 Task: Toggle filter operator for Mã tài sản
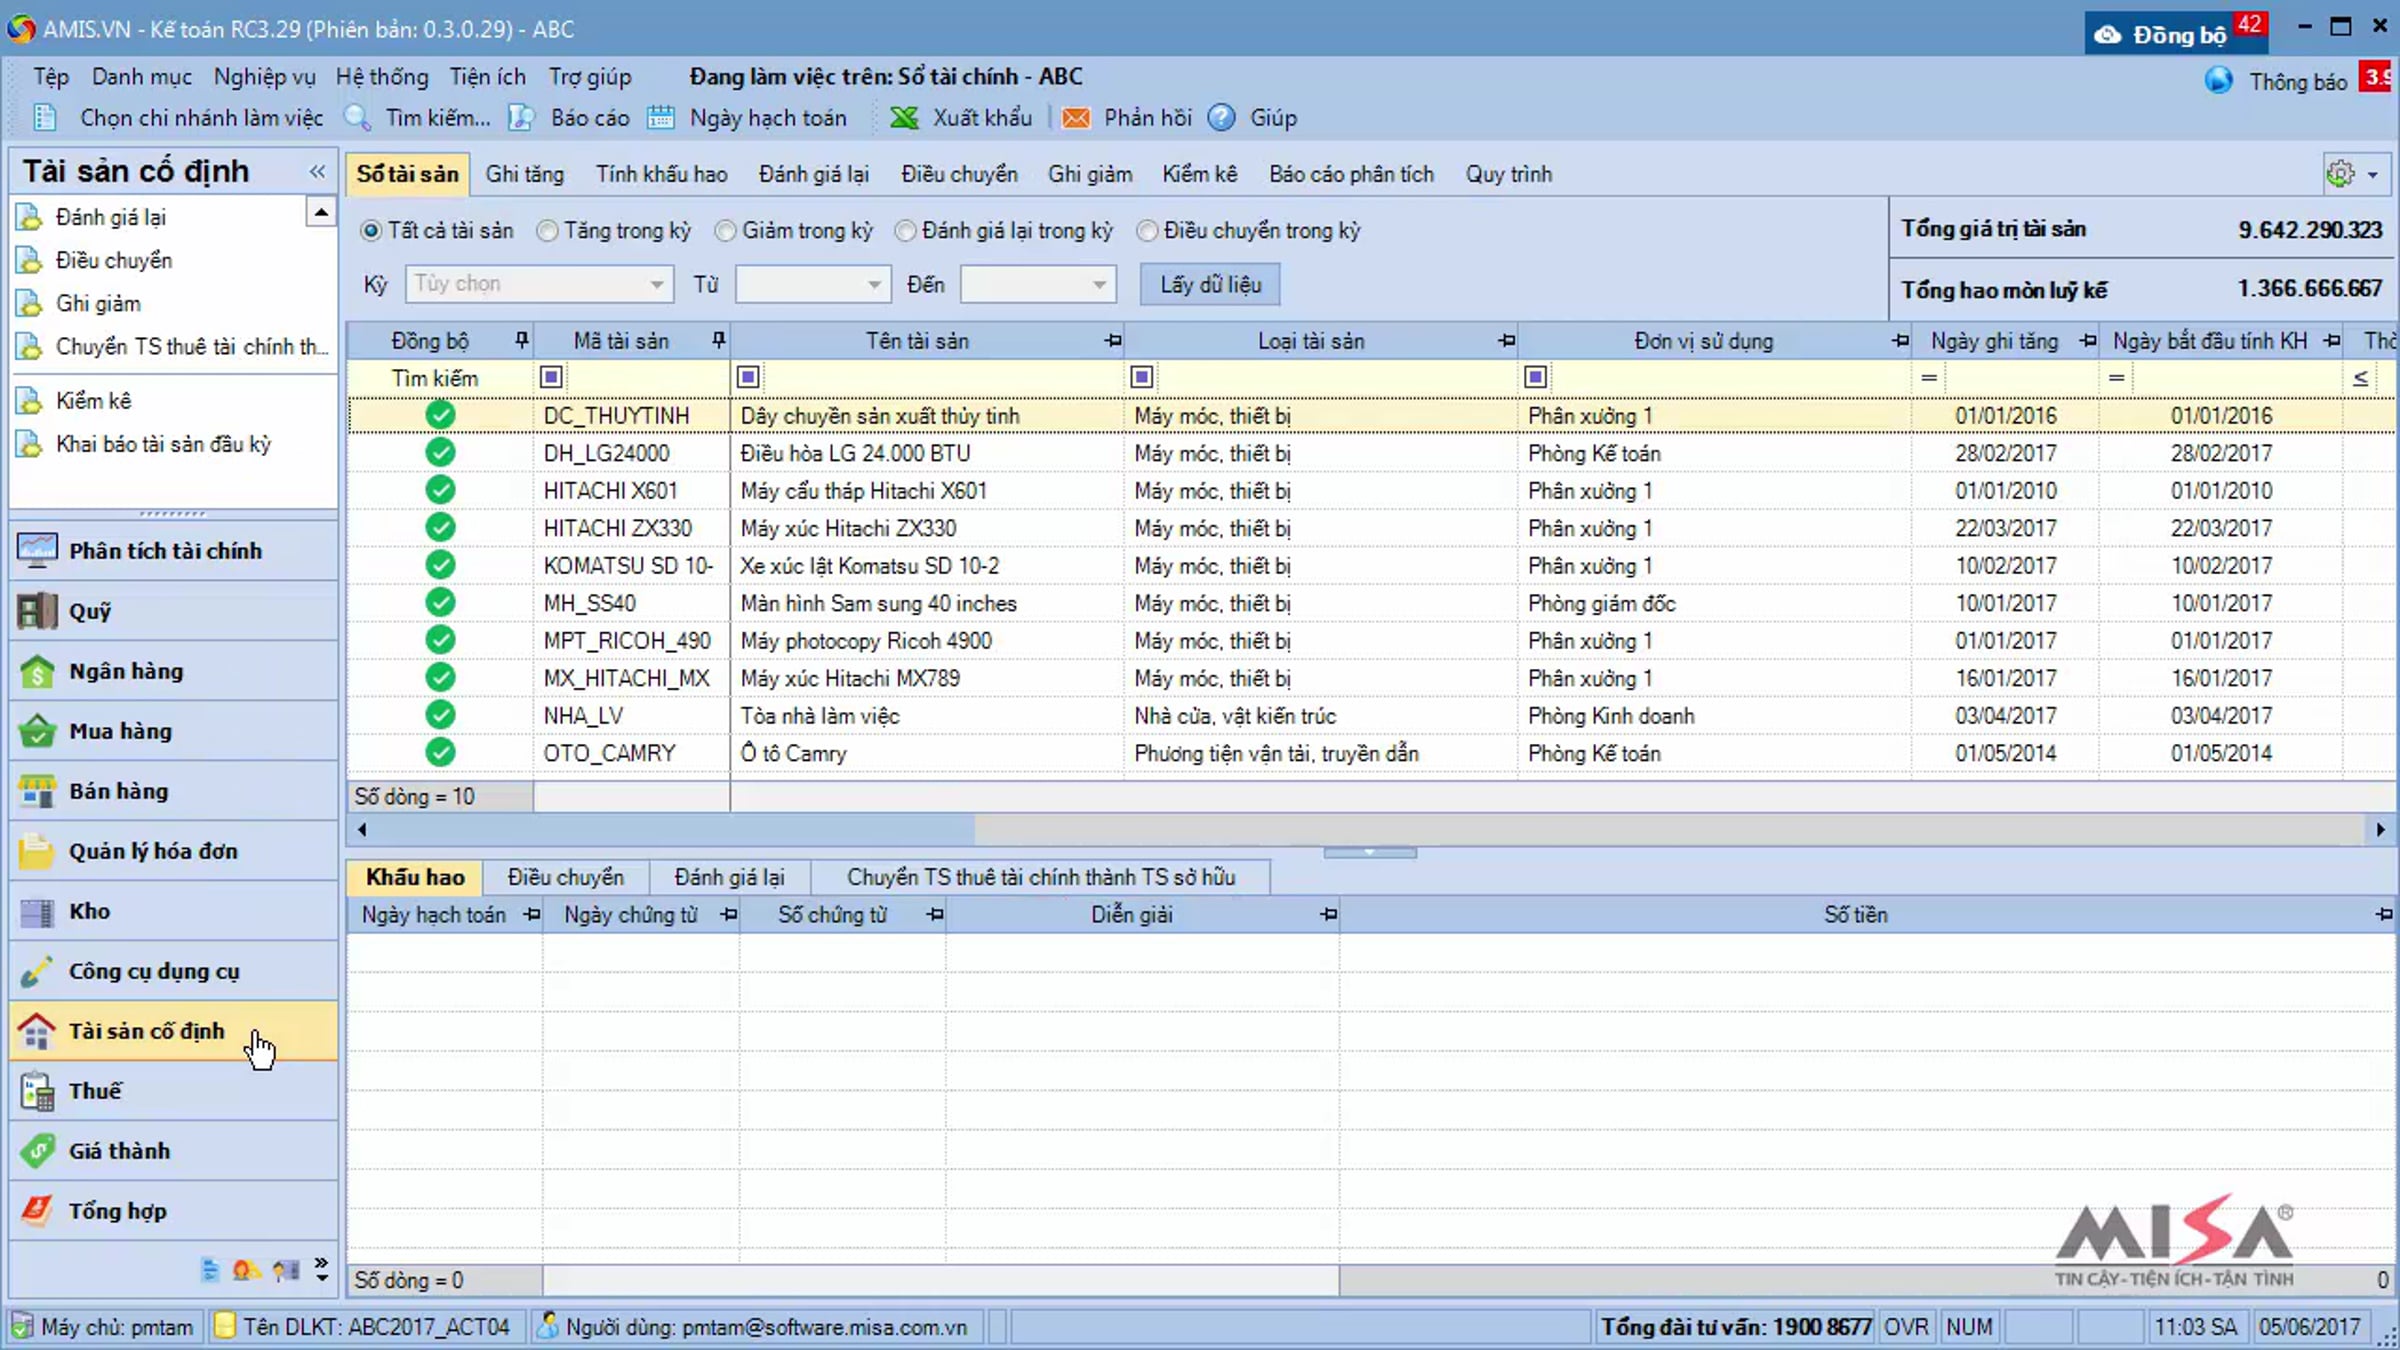(x=551, y=377)
